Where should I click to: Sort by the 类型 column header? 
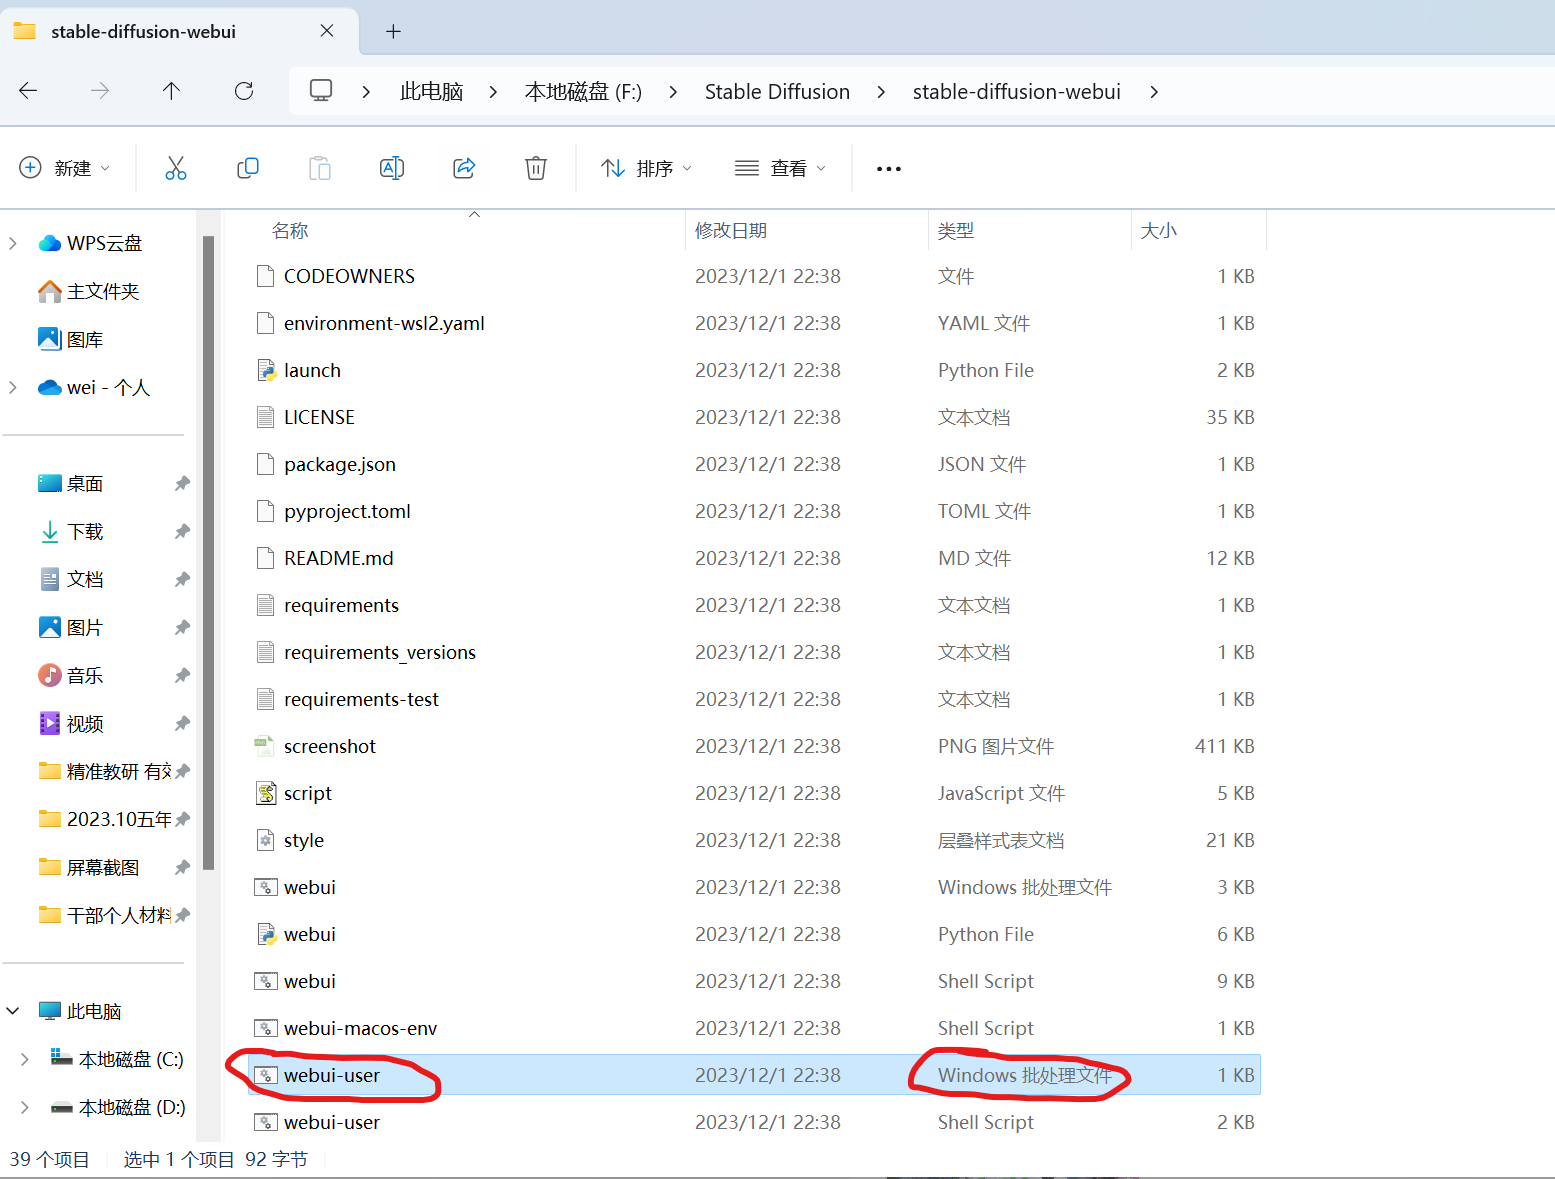956,231
